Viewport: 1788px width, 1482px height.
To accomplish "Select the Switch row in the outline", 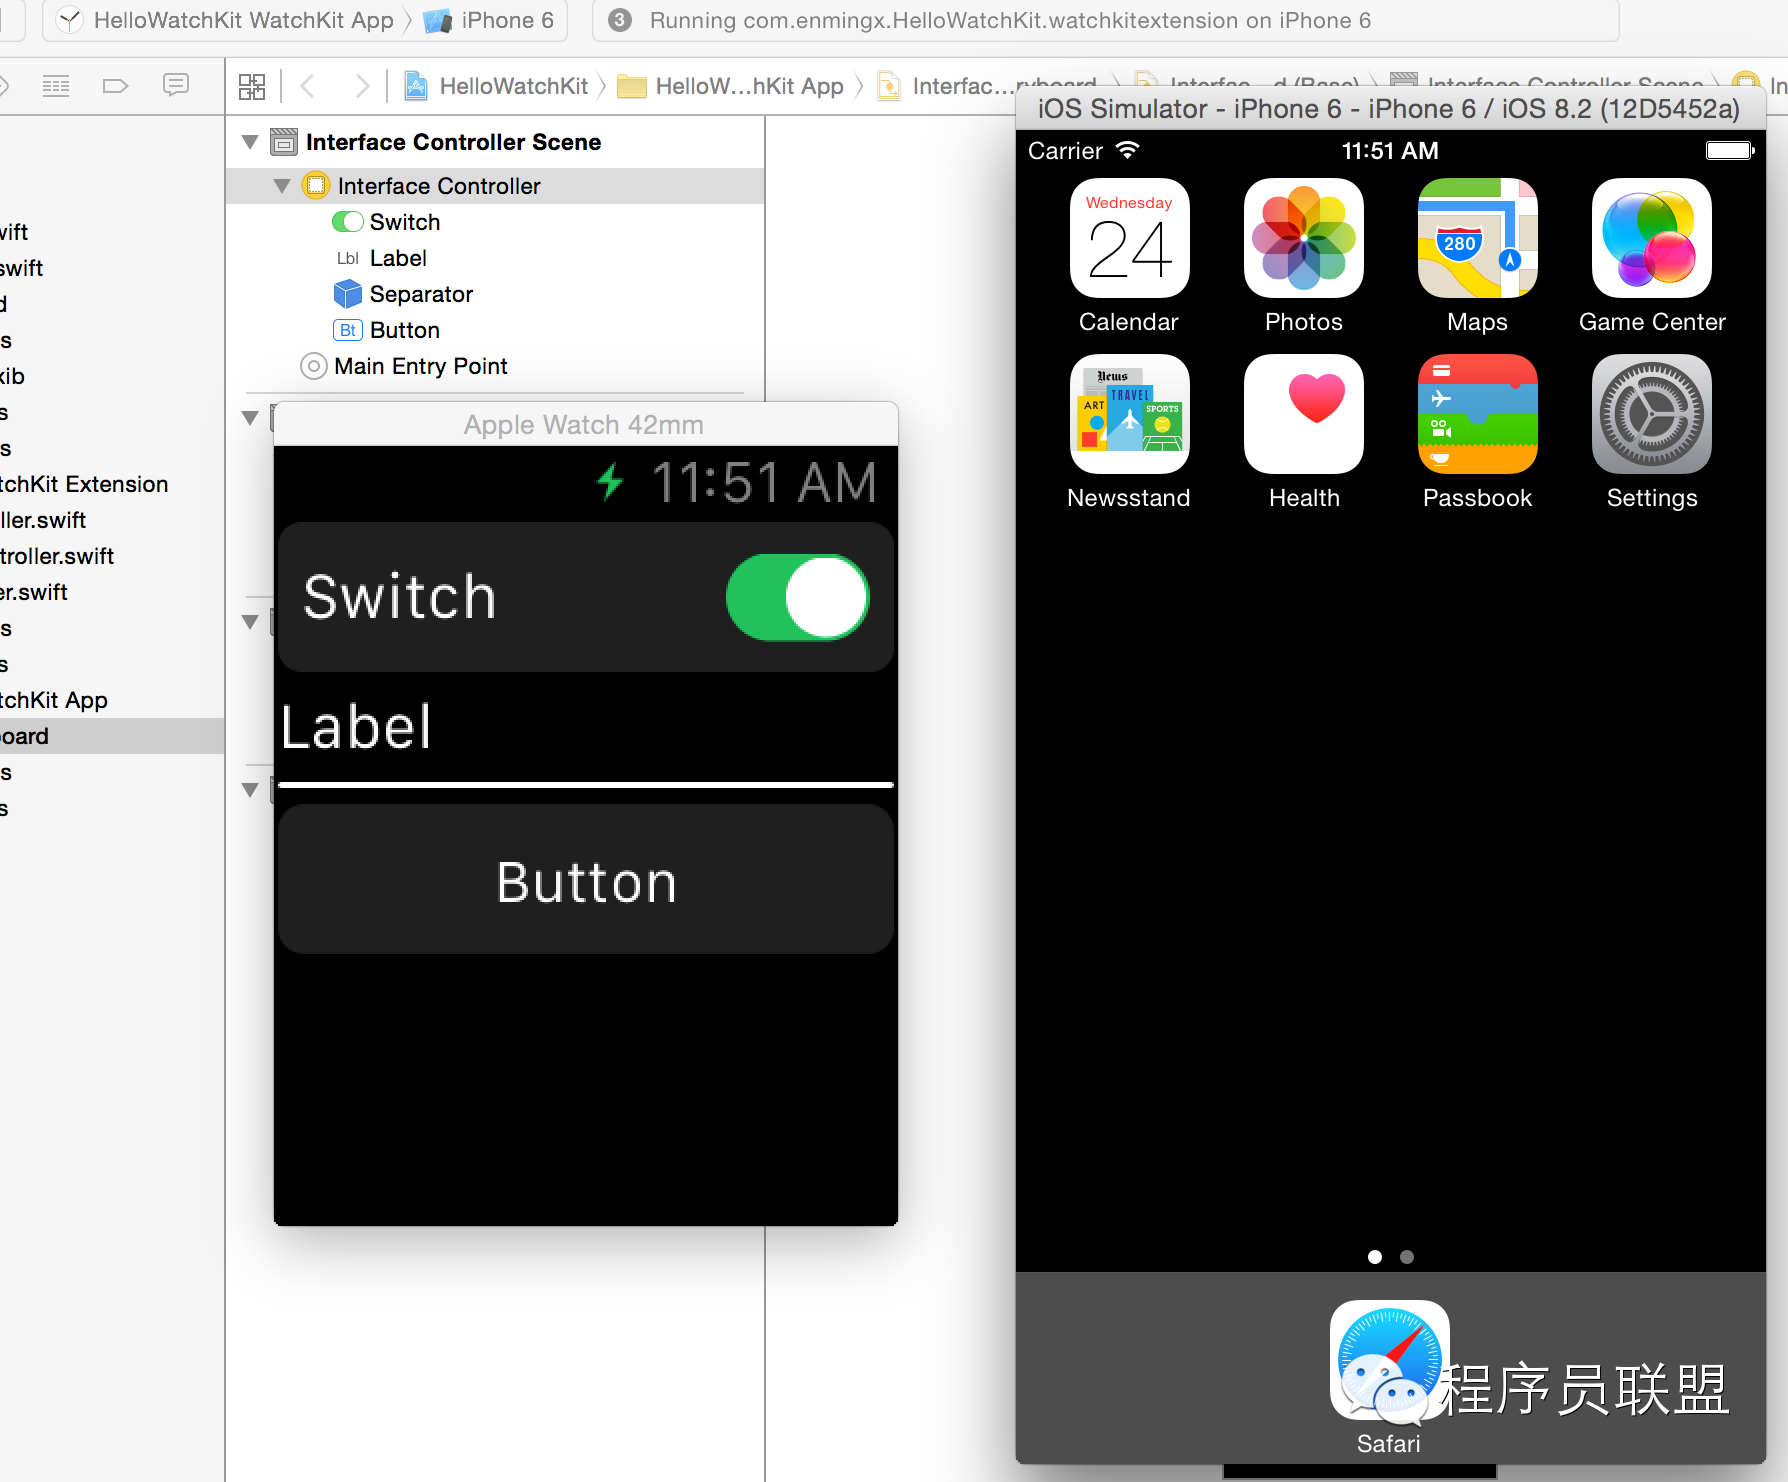I will [x=495, y=222].
